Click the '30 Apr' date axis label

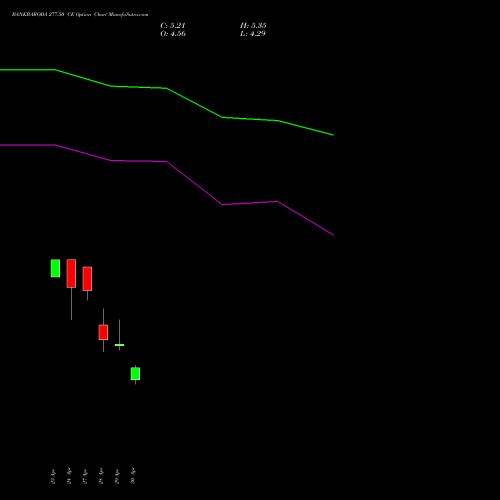point(133,476)
